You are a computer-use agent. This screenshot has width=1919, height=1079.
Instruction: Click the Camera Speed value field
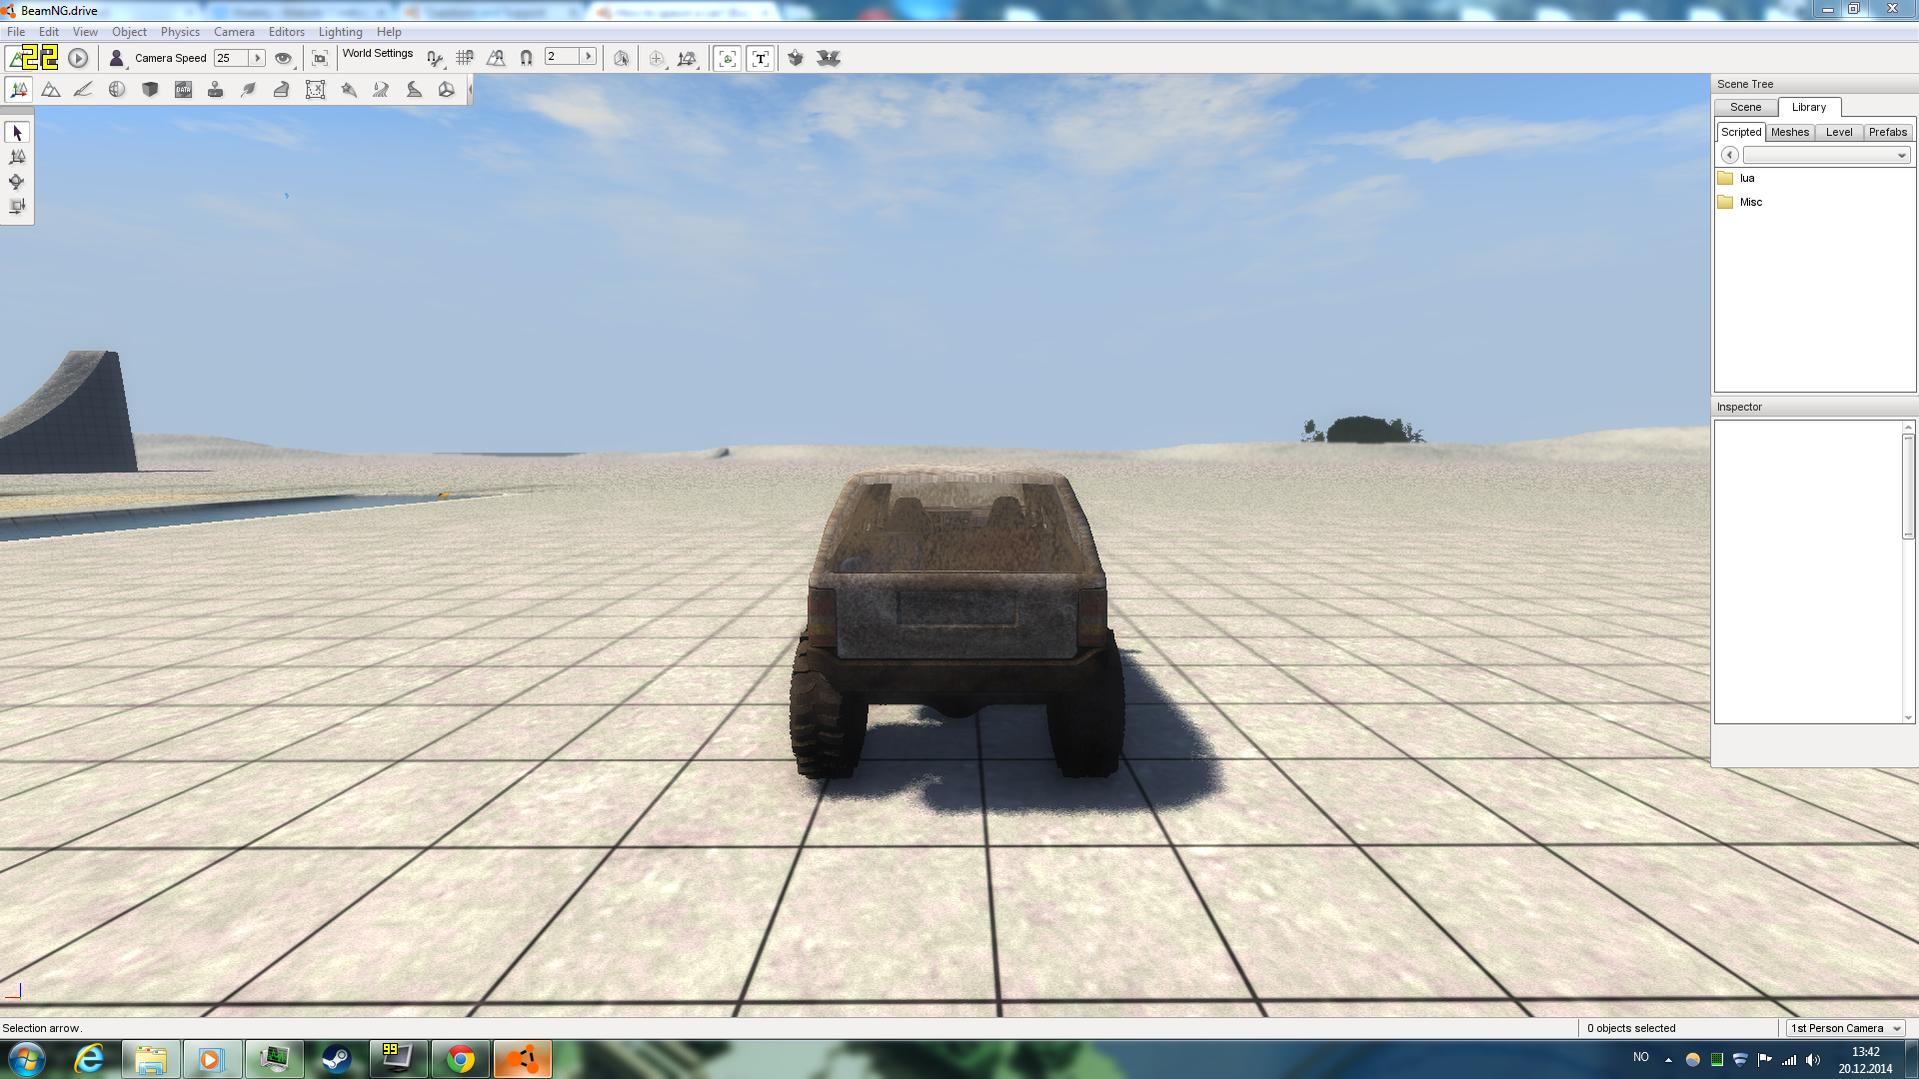coord(230,58)
